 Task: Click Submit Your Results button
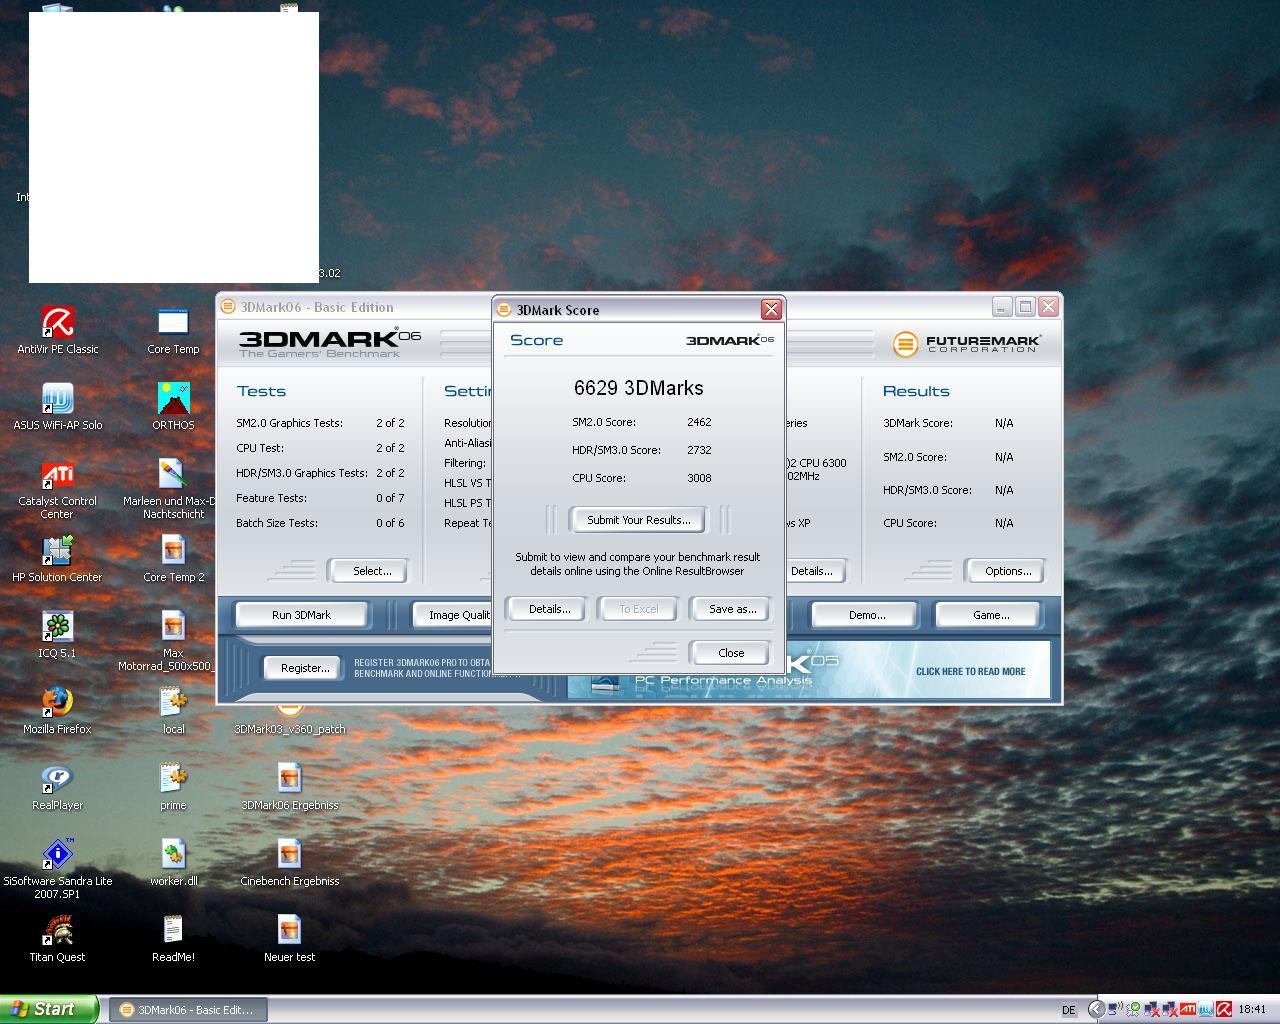point(638,520)
